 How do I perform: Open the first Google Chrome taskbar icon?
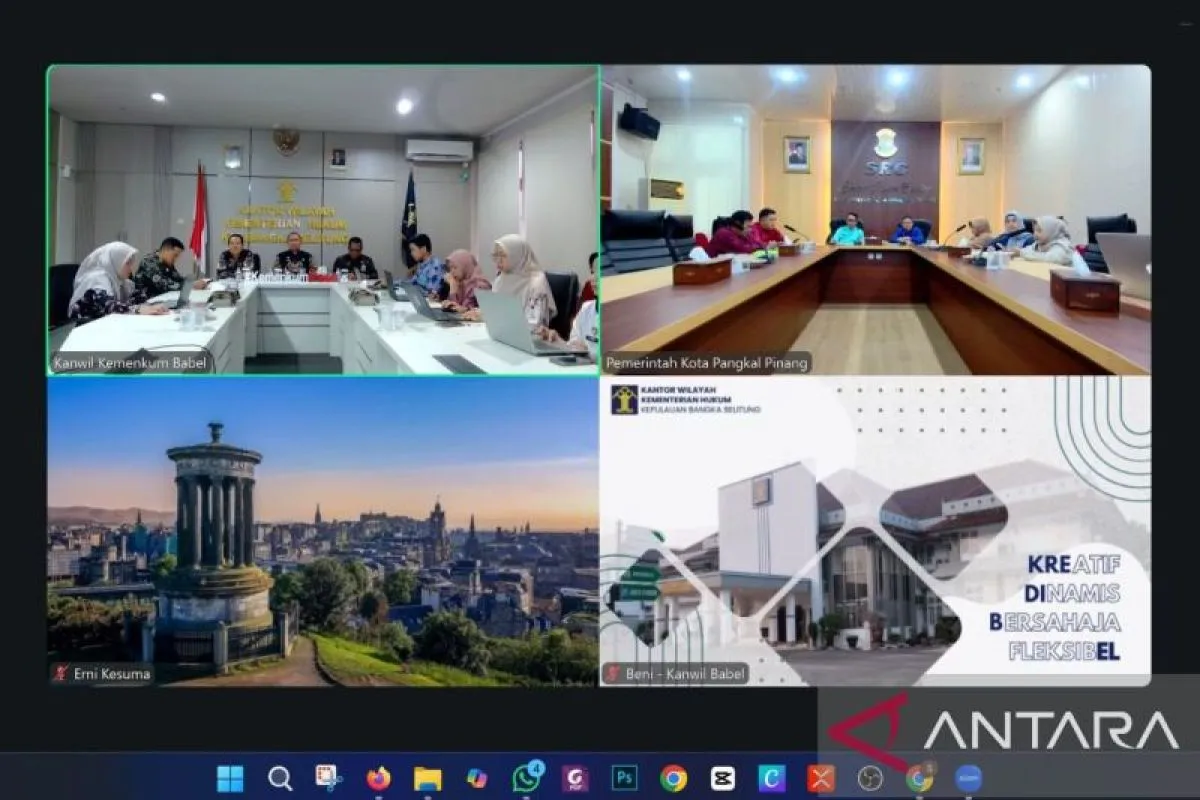[x=673, y=778]
